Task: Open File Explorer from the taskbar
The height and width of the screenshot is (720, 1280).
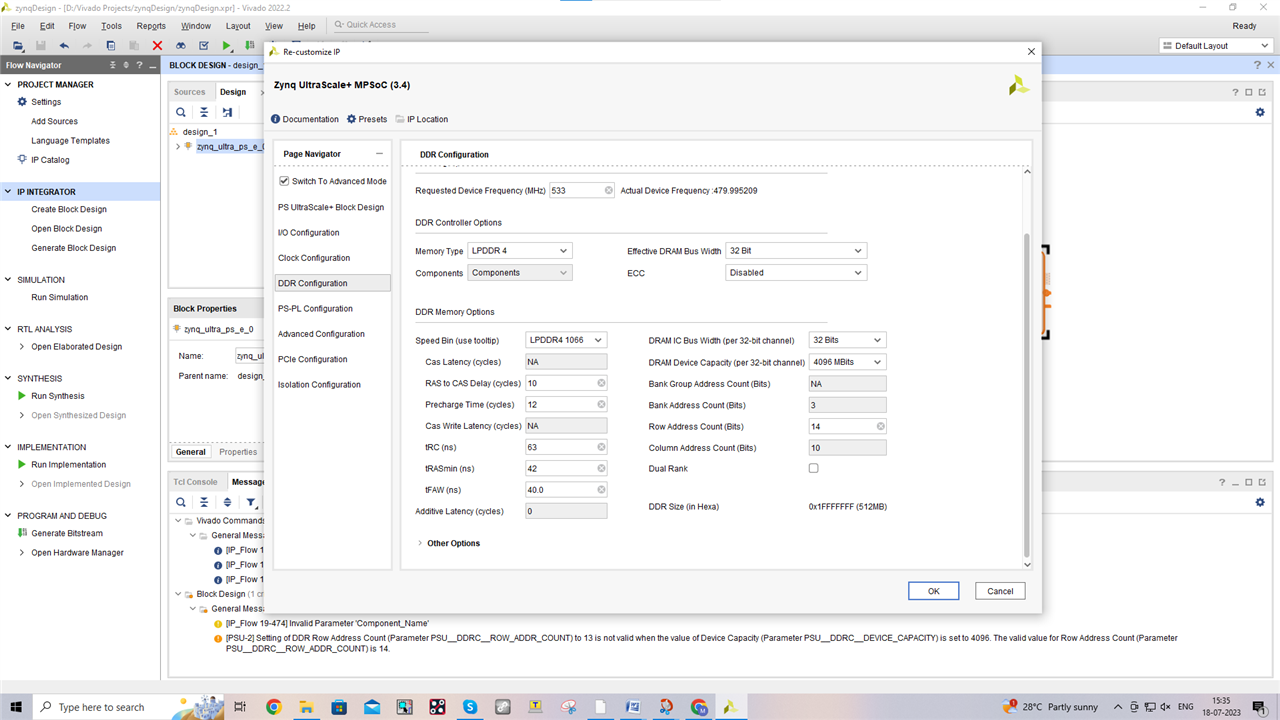Action: pyautogui.click(x=306, y=707)
